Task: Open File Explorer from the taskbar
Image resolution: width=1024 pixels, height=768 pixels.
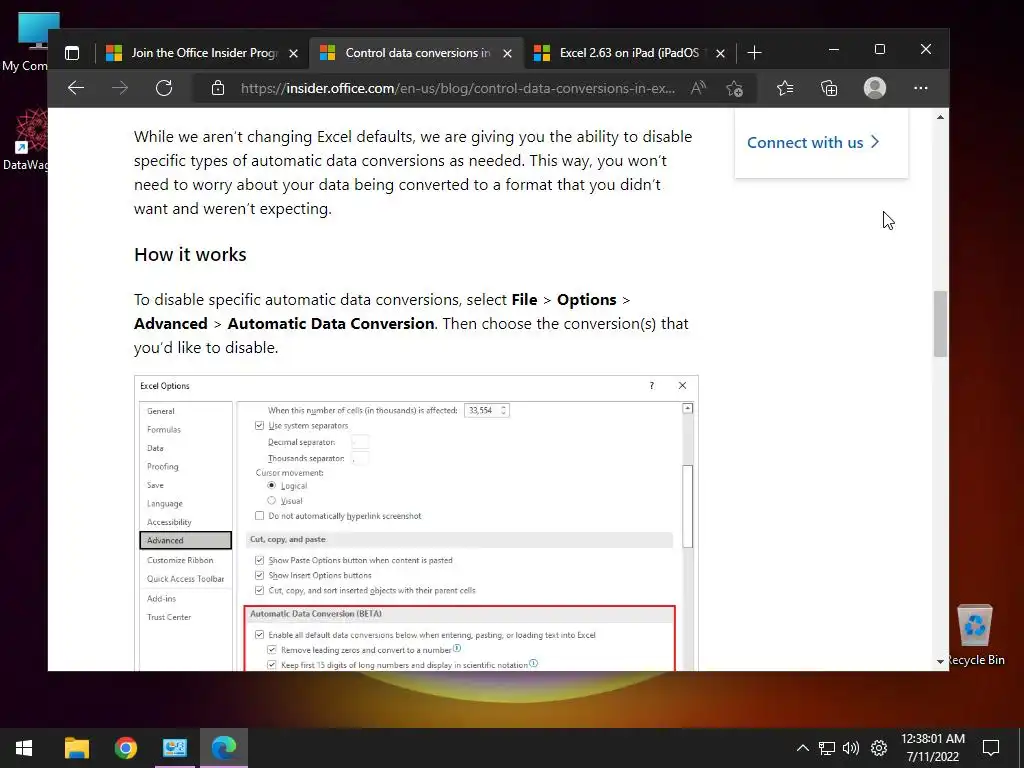Action: coord(76,748)
